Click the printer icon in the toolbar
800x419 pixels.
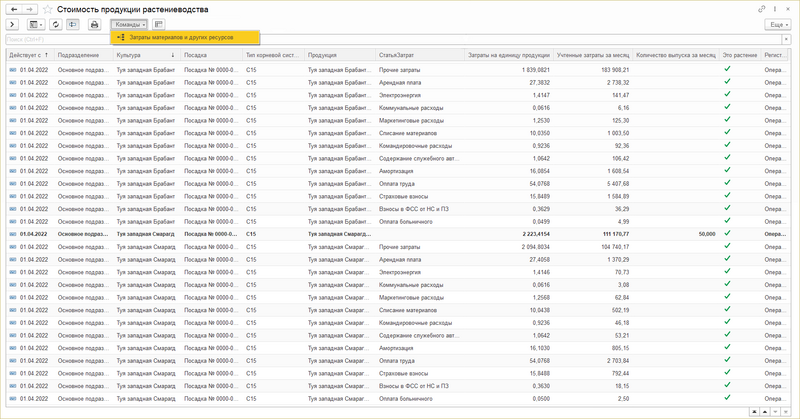(x=95, y=23)
